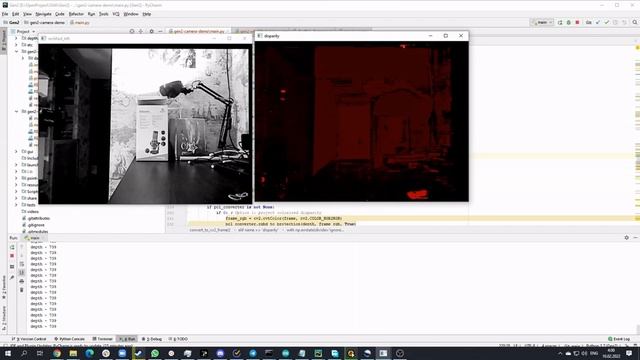
Task: Open the Edit menu
Action: point(16,14)
